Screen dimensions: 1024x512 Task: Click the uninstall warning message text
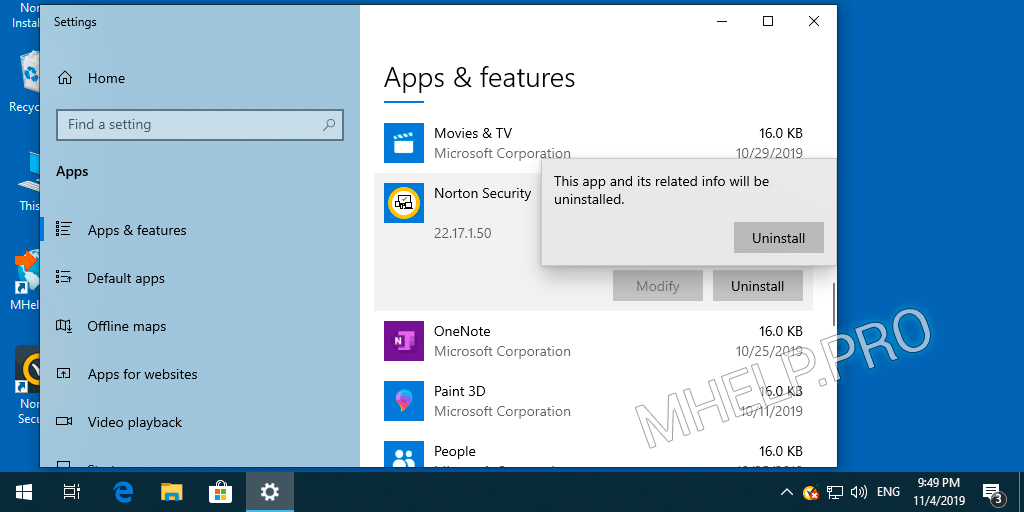coord(662,190)
